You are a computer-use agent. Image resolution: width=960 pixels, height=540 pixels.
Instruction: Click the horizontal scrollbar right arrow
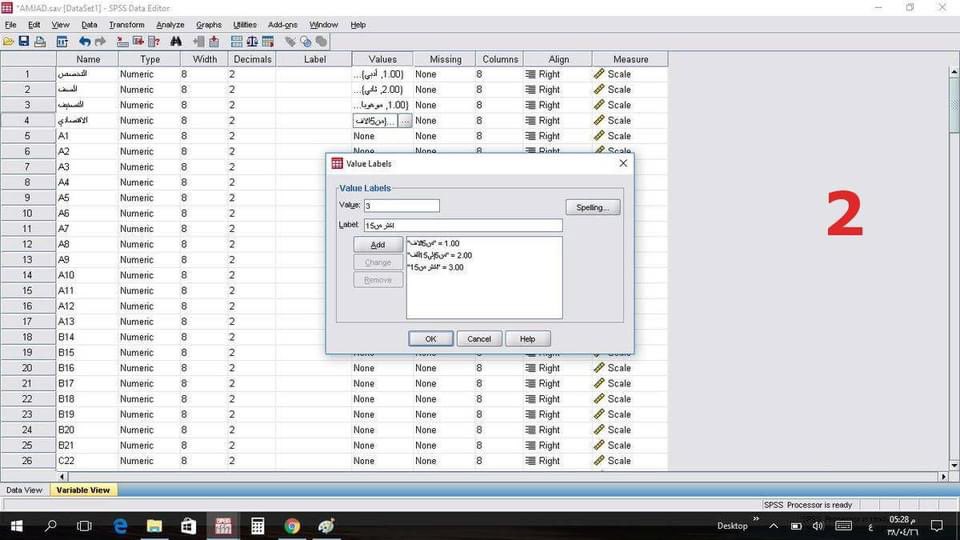pos(943,476)
